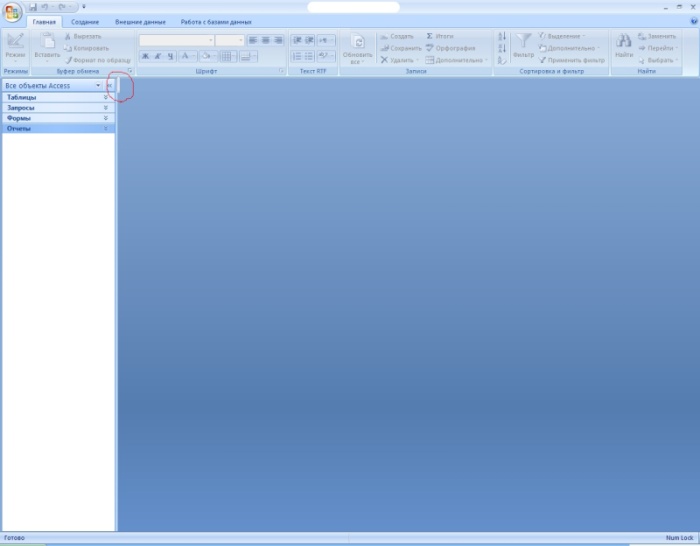
Task: Open the Буфер обмена dialog launcher
Action: pos(130,71)
